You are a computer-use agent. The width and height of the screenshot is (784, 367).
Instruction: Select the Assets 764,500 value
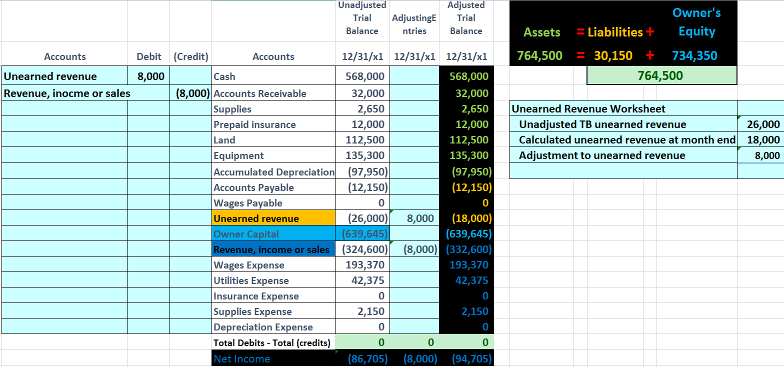[540, 56]
